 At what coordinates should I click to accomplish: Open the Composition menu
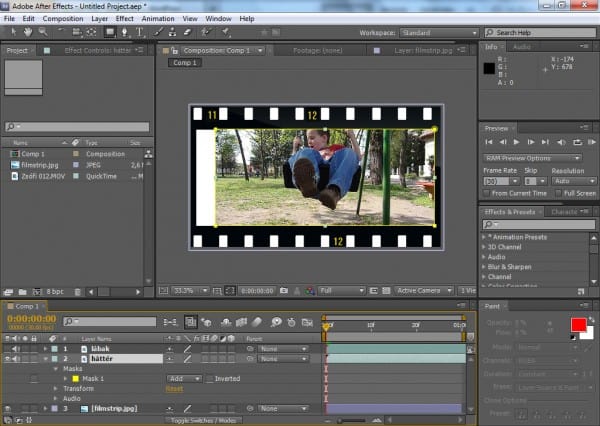pyautogui.click(x=63, y=18)
